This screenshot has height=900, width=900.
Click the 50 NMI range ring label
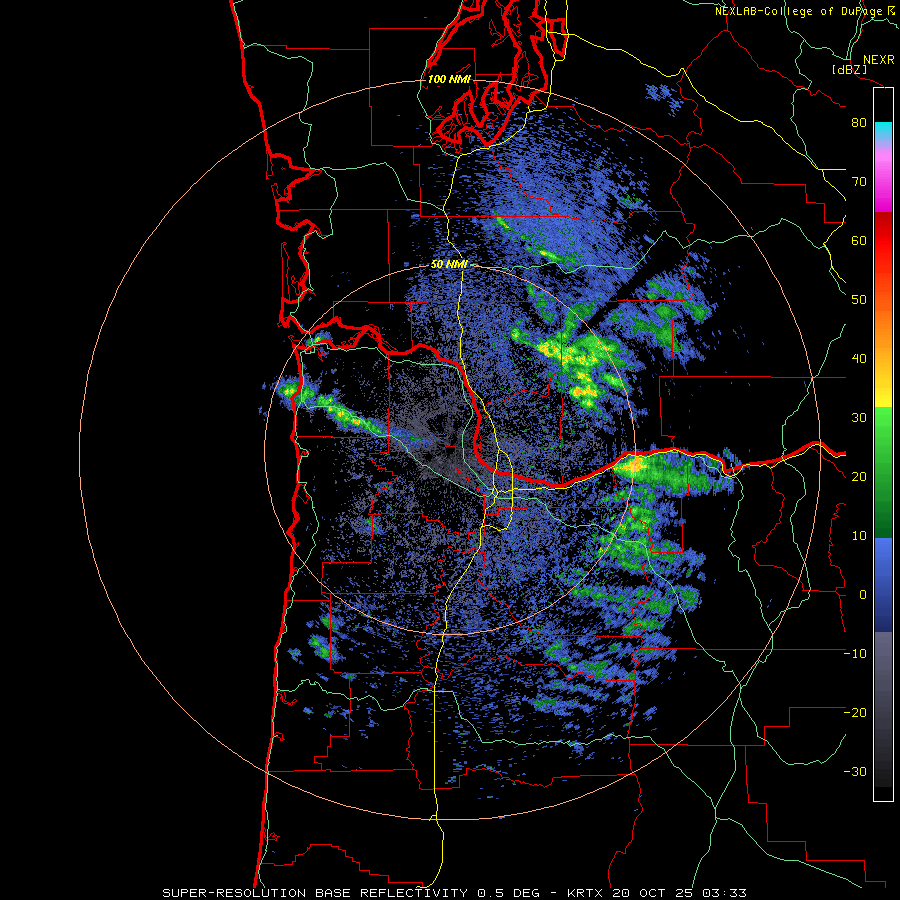[x=449, y=265]
